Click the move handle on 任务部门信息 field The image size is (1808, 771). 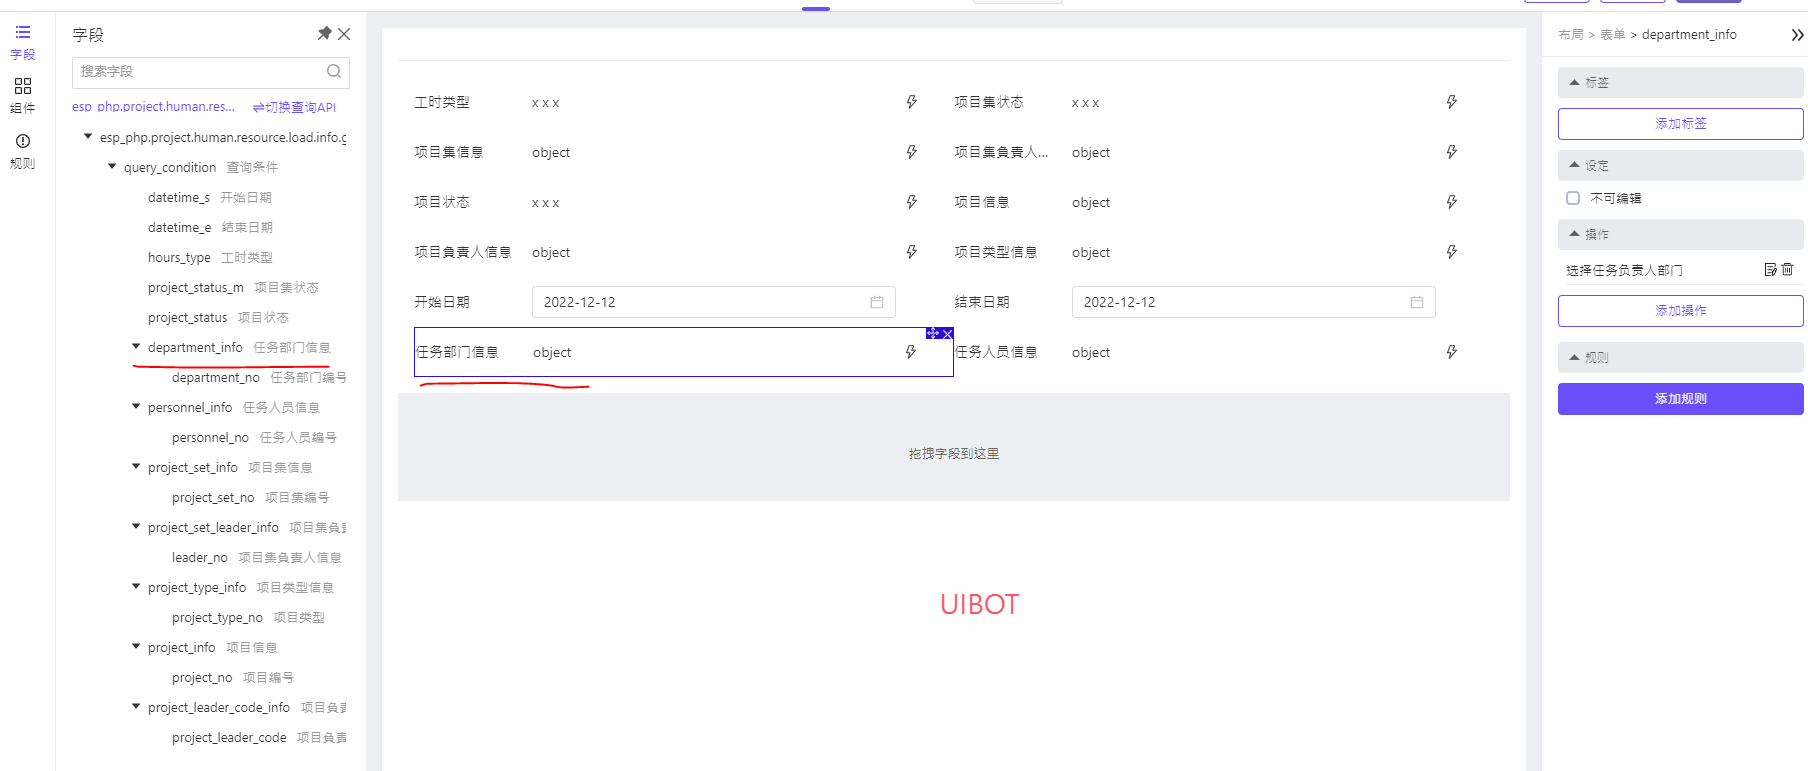point(933,333)
